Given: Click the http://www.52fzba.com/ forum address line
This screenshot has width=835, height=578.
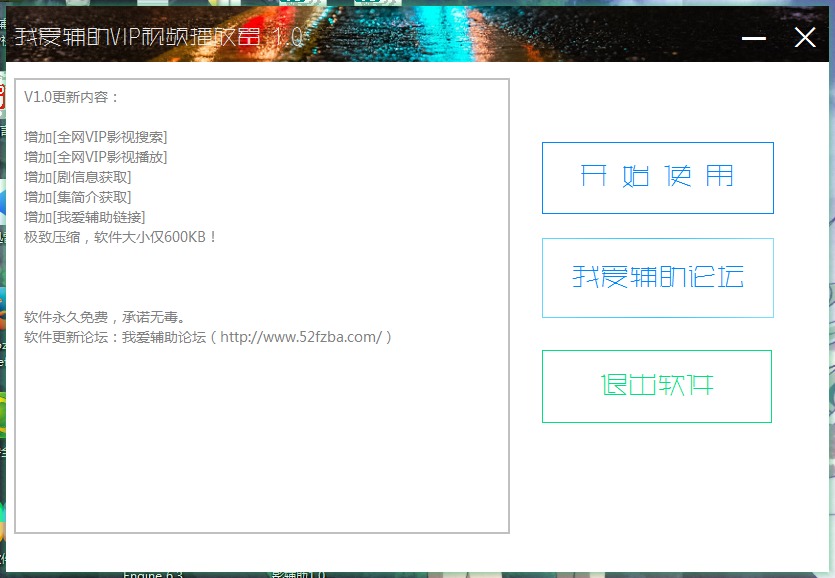Looking at the screenshot, I should [x=208, y=337].
